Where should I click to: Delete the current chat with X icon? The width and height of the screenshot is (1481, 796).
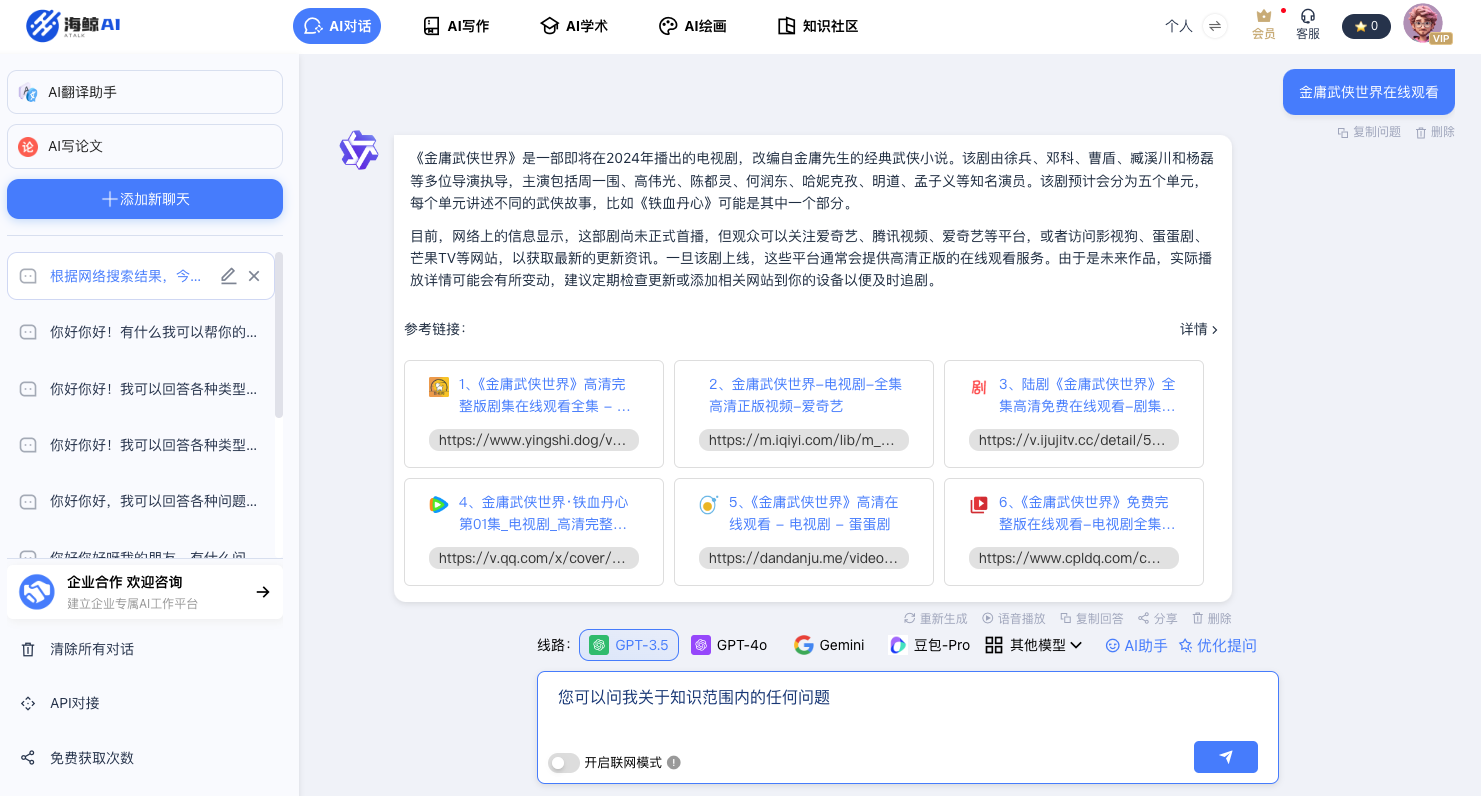tap(254, 276)
